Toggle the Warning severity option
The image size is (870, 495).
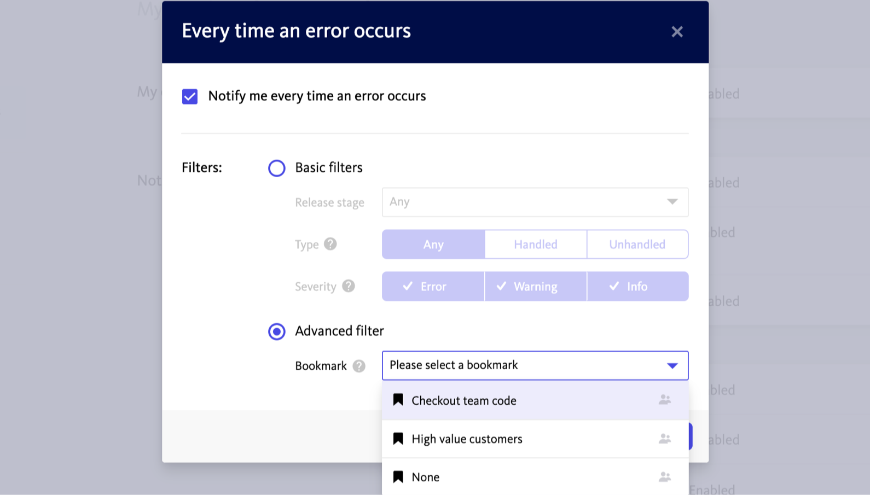pos(535,287)
